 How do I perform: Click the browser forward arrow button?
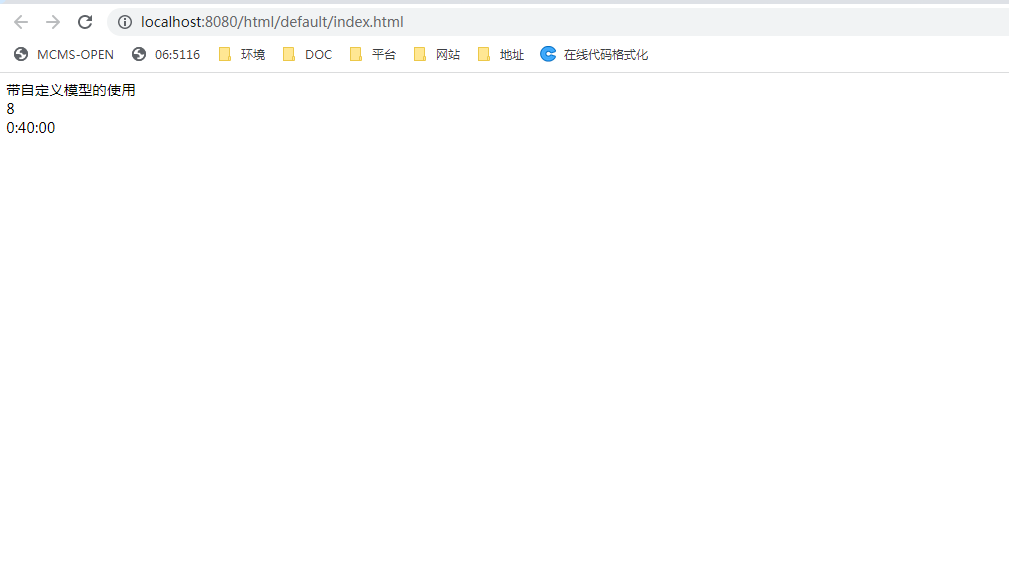[53, 22]
